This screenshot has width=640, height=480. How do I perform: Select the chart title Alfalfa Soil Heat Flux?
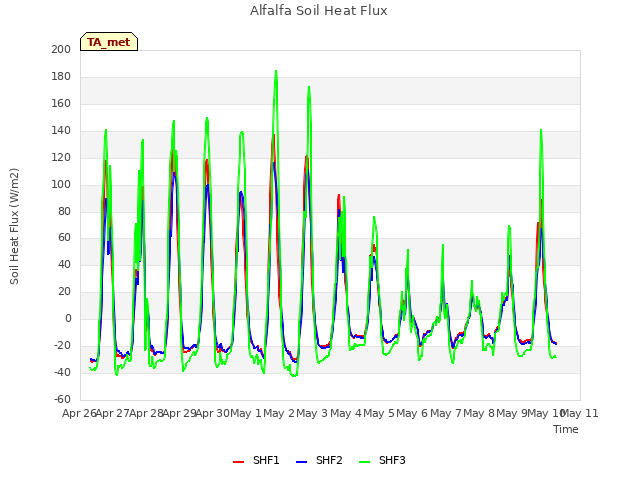pyautogui.click(x=319, y=11)
